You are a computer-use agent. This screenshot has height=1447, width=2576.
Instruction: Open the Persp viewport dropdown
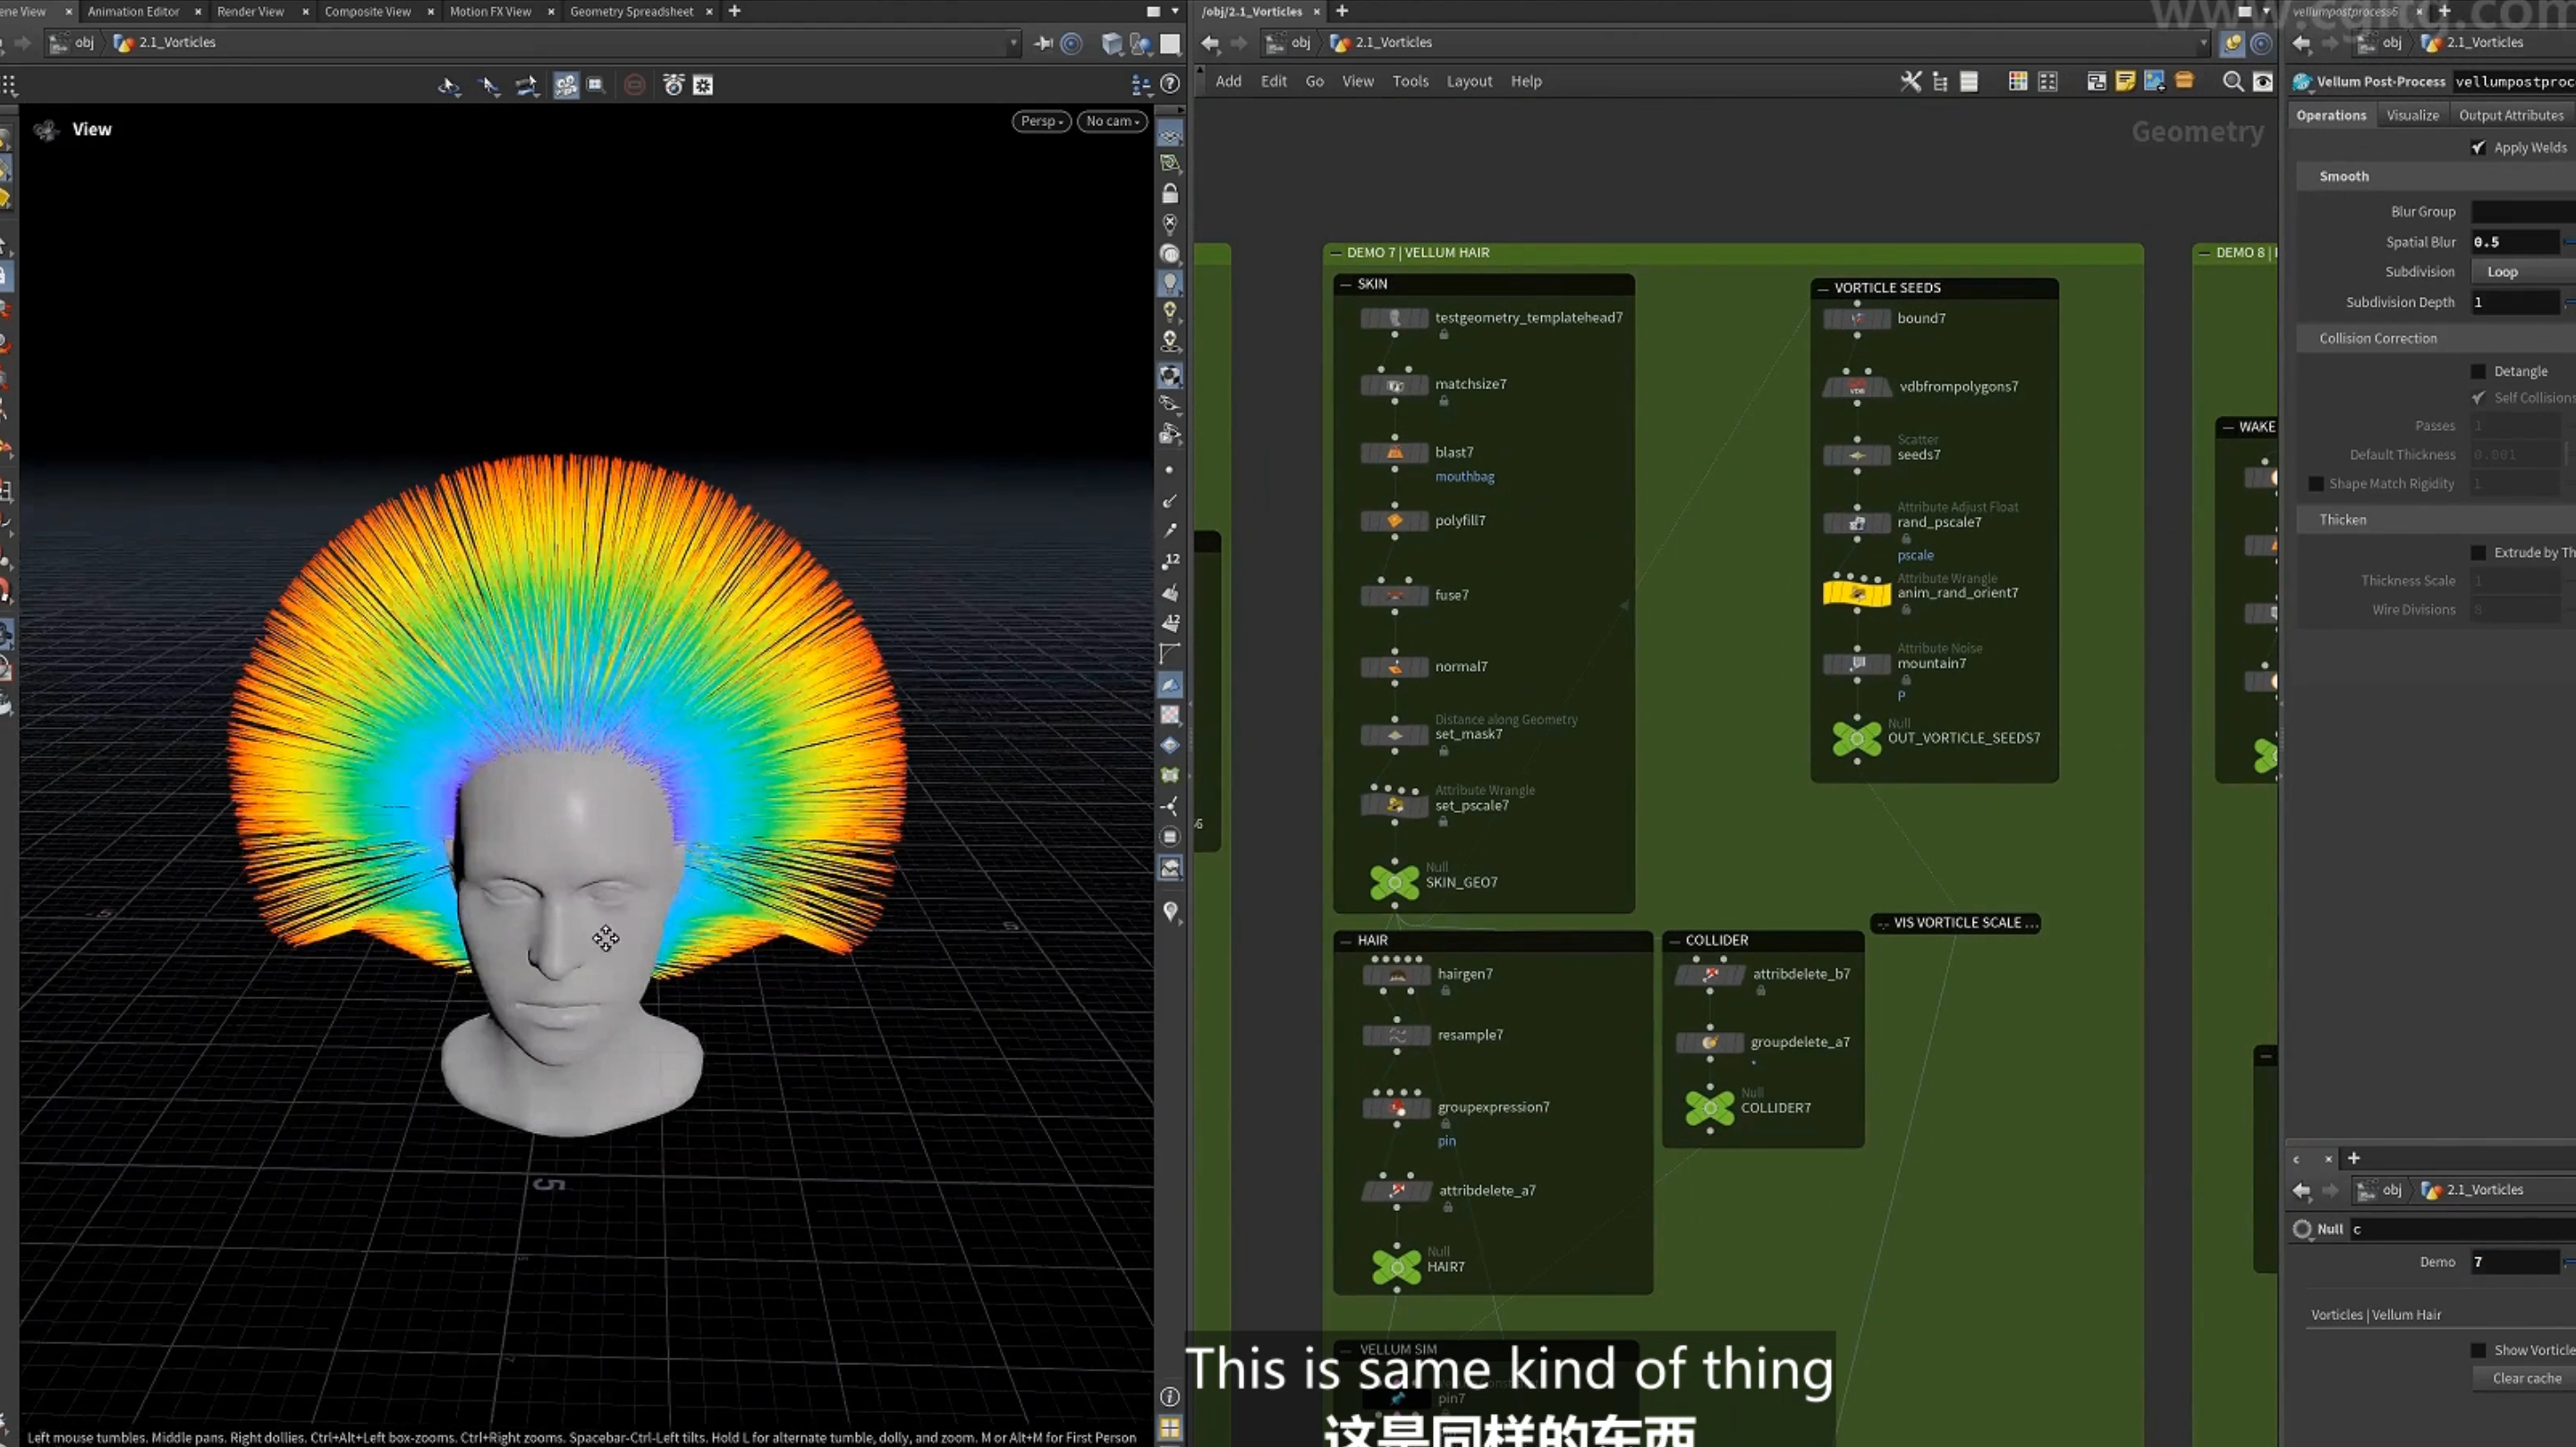[1041, 121]
